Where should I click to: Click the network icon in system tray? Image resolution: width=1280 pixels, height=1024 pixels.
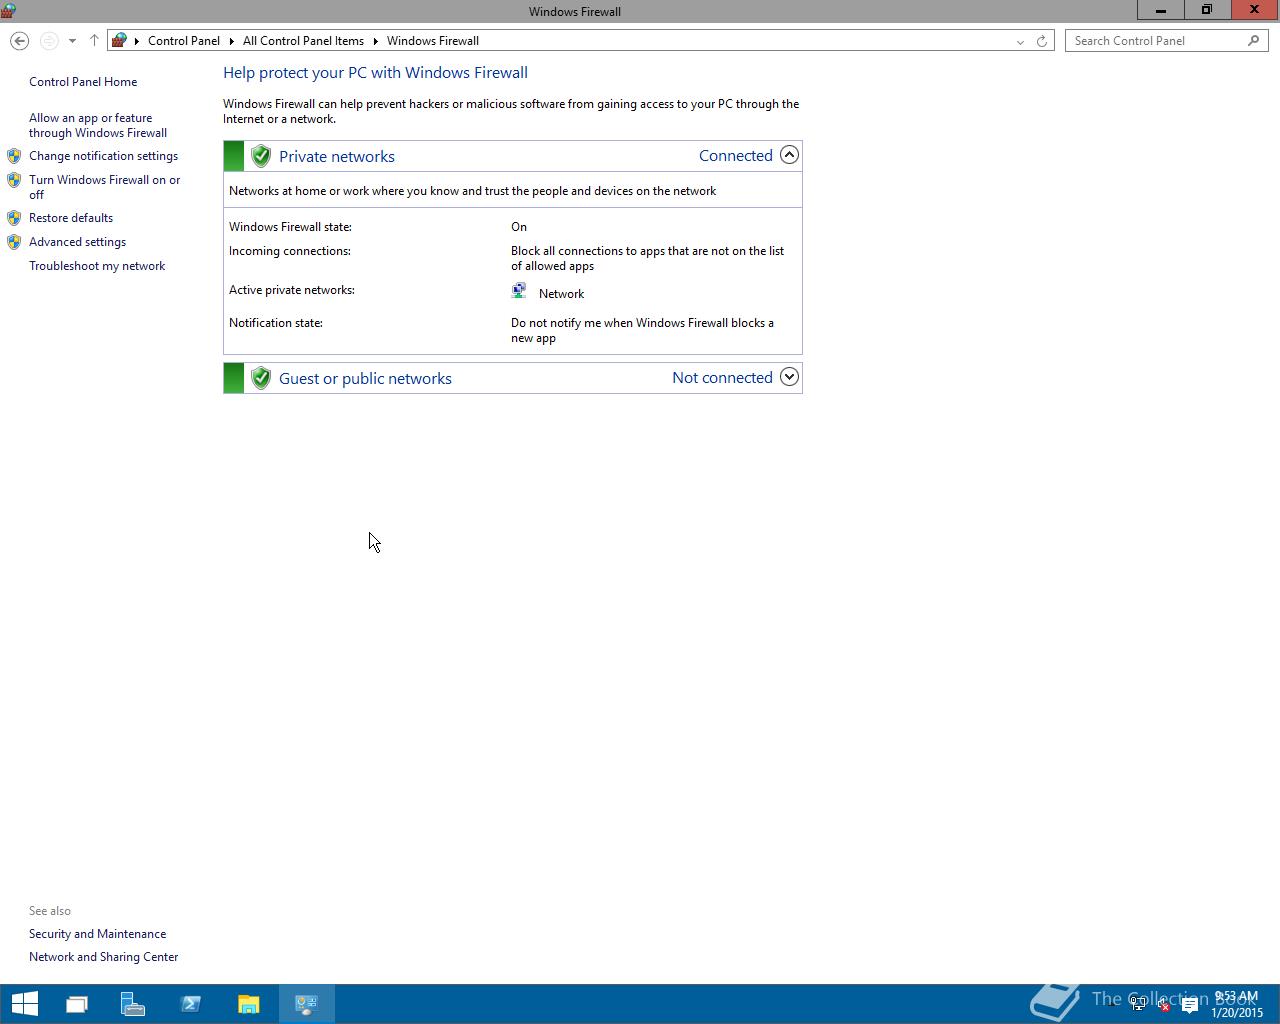(1138, 1005)
